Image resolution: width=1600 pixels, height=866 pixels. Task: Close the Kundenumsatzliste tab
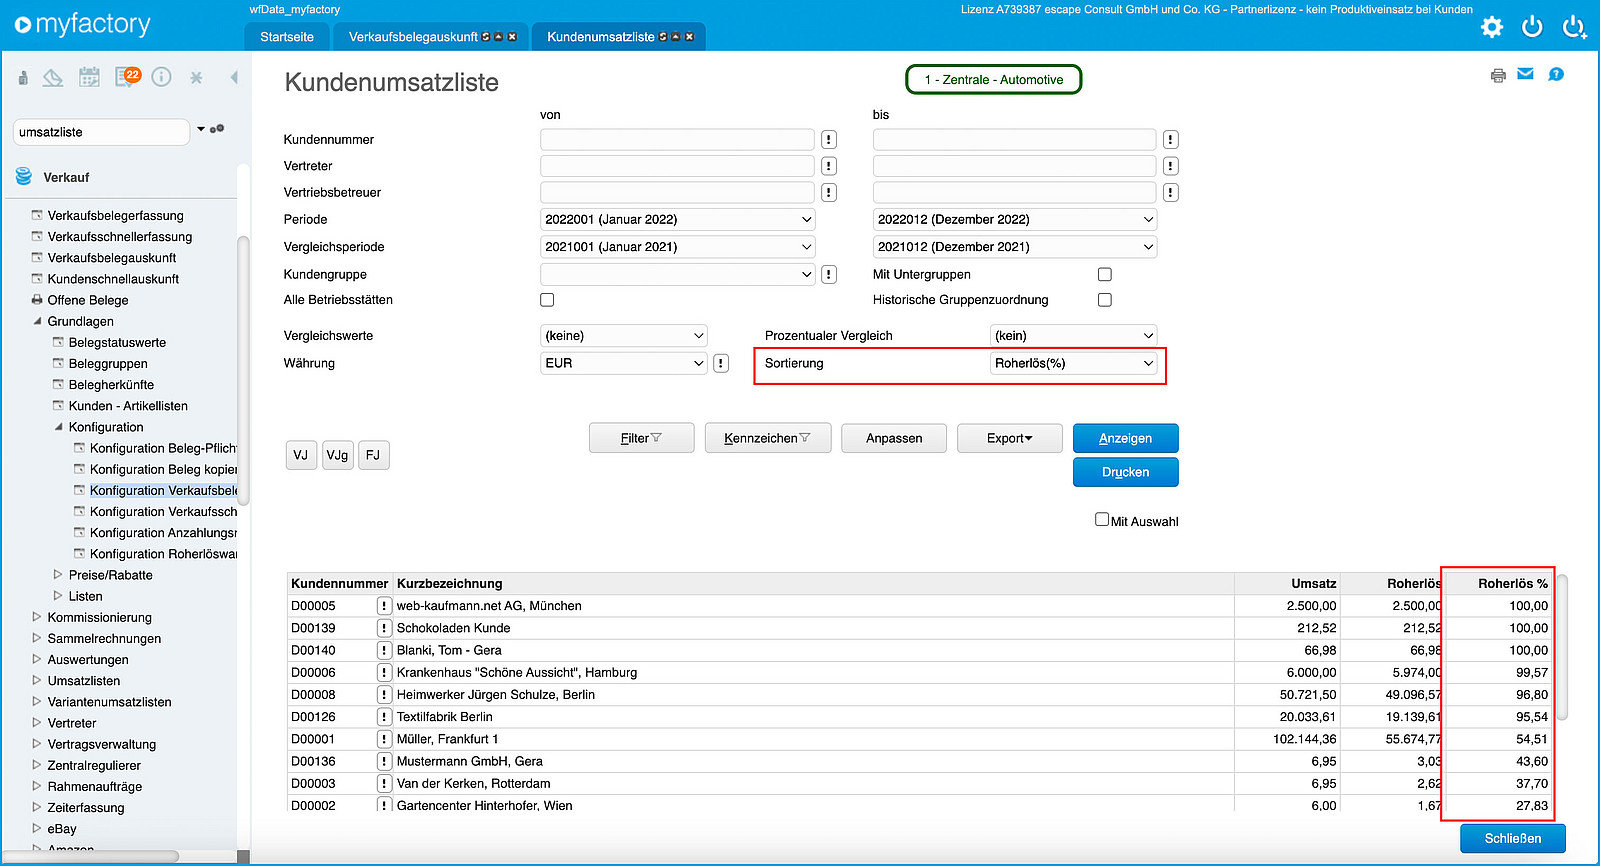pyautogui.click(x=689, y=37)
